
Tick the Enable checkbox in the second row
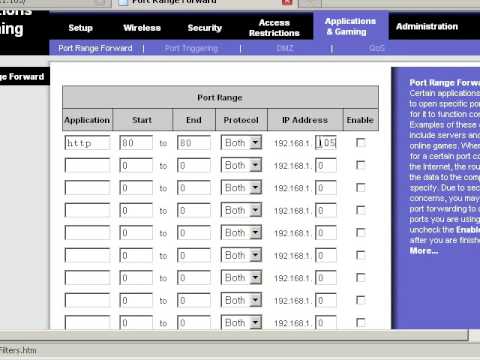361,165
